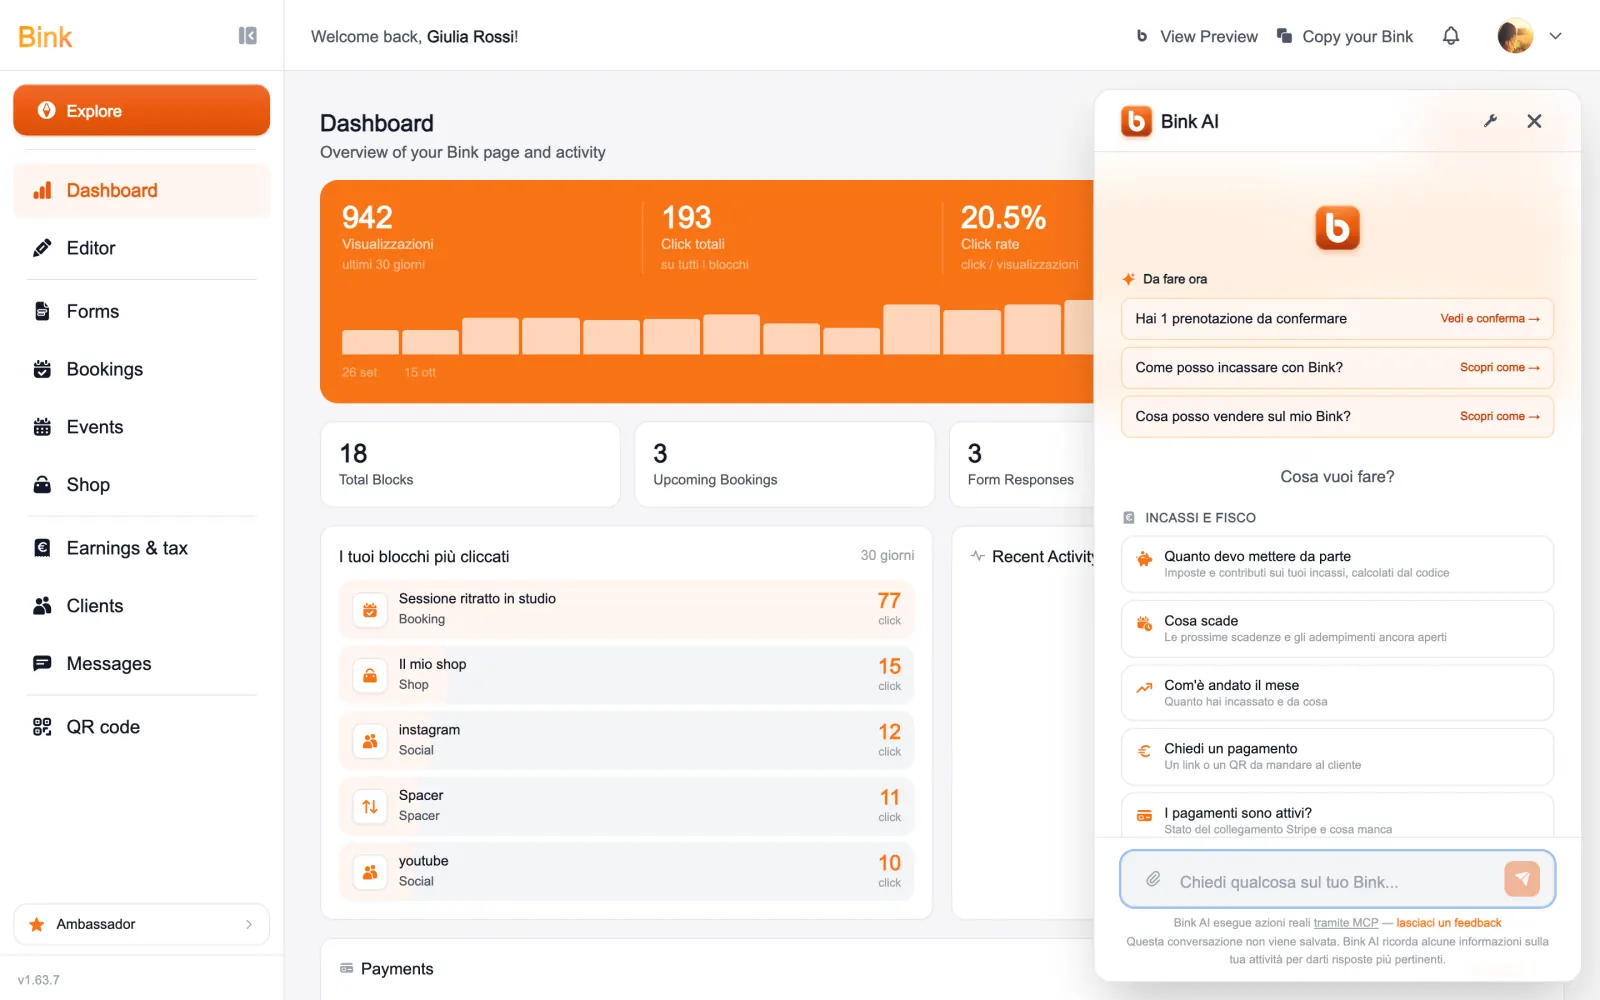Open the Upcoming Bookings stat card
Screen dimensions: 1600x1000
785,465
